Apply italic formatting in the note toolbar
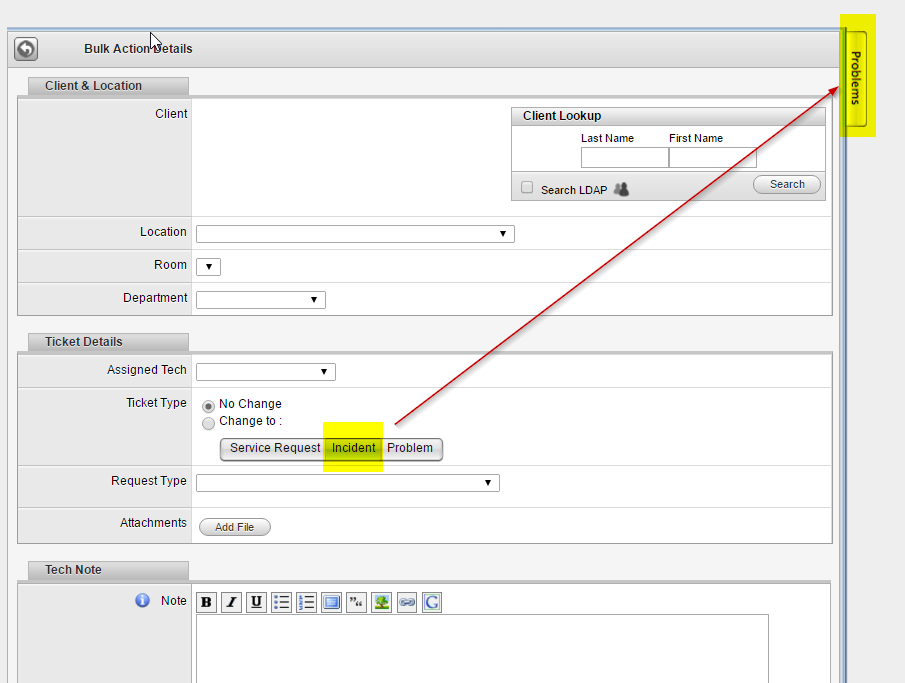Image resolution: width=905 pixels, height=683 pixels. (231, 602)
